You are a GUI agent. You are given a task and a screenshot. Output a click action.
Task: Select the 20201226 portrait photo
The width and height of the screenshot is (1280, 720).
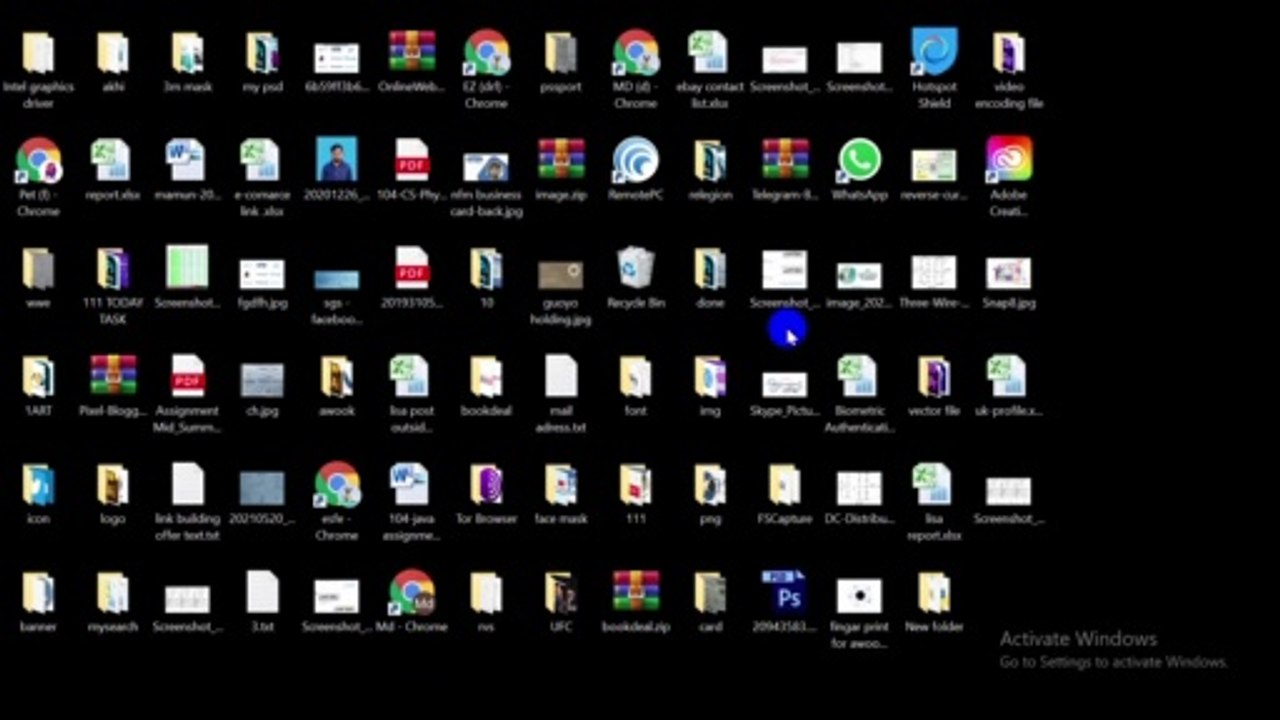[x=337, y=161]
